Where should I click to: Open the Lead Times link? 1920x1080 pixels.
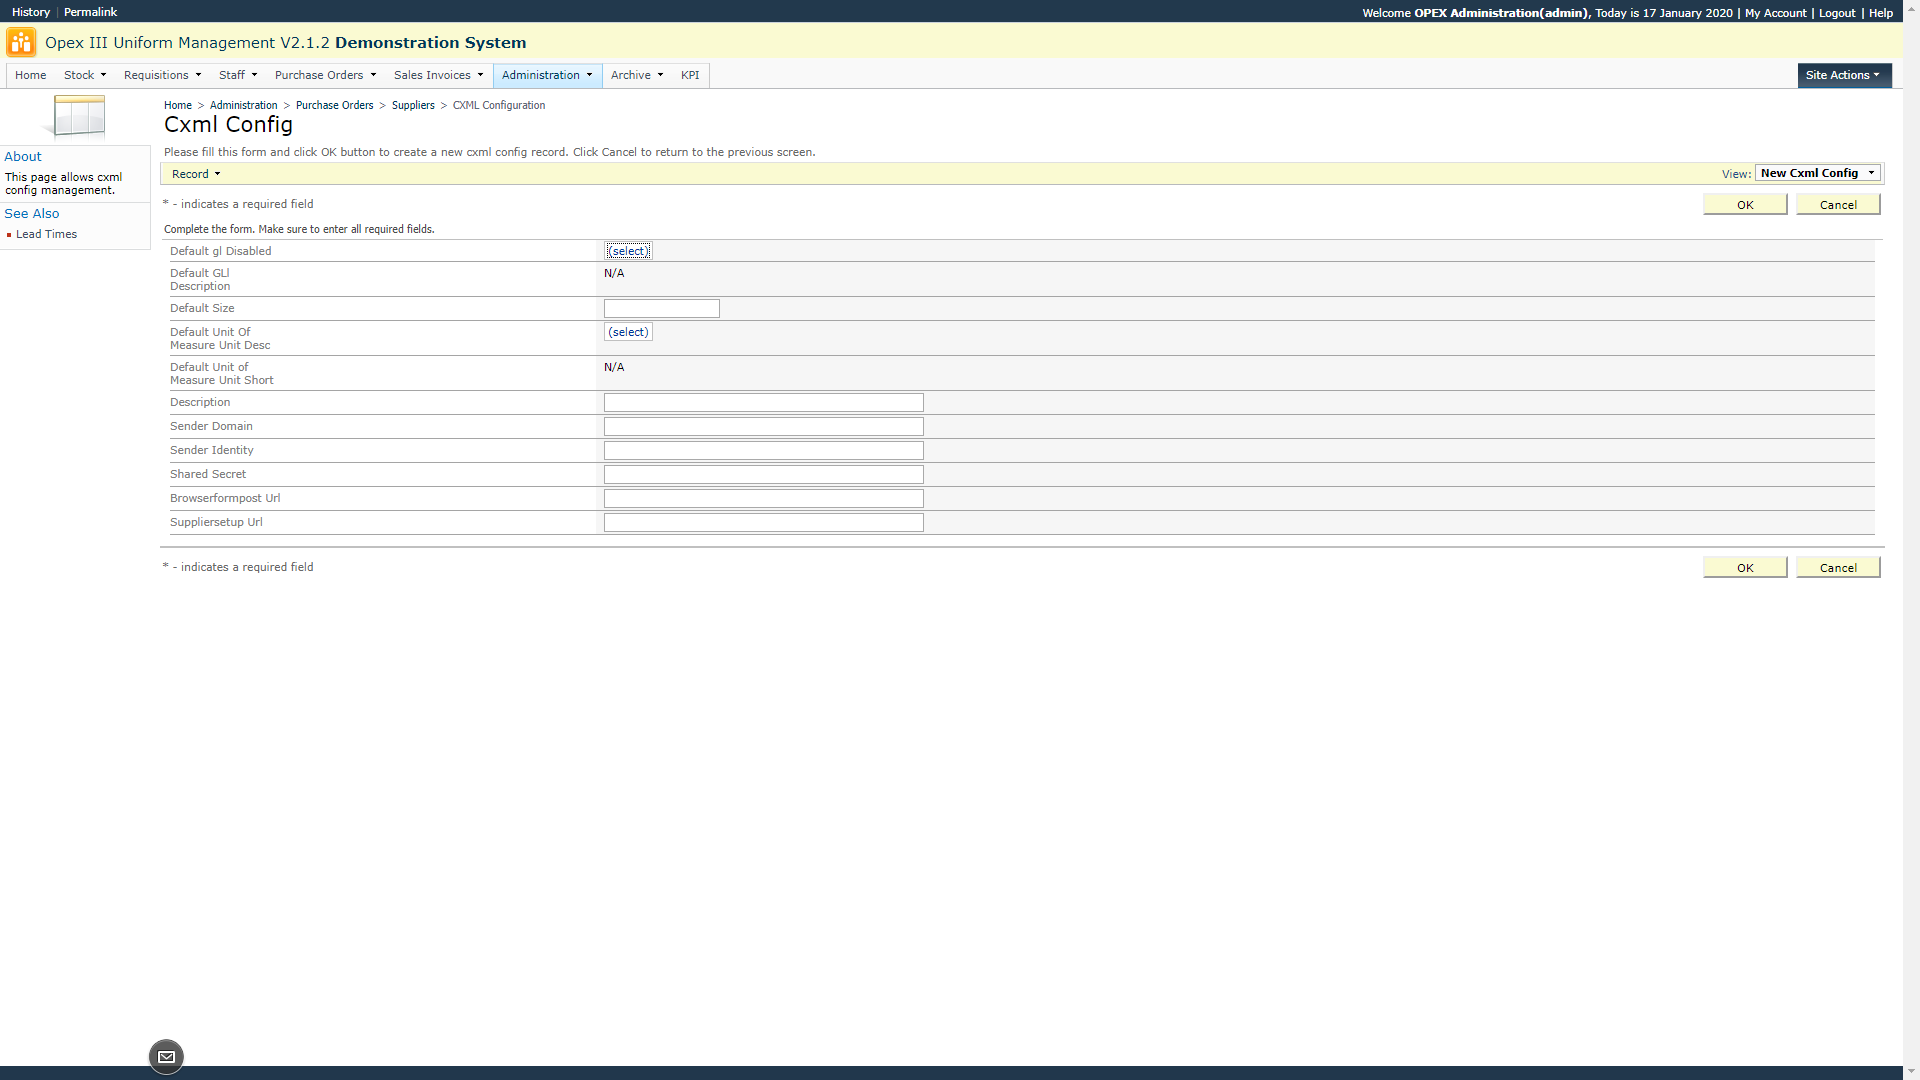[x=46, y=234]
